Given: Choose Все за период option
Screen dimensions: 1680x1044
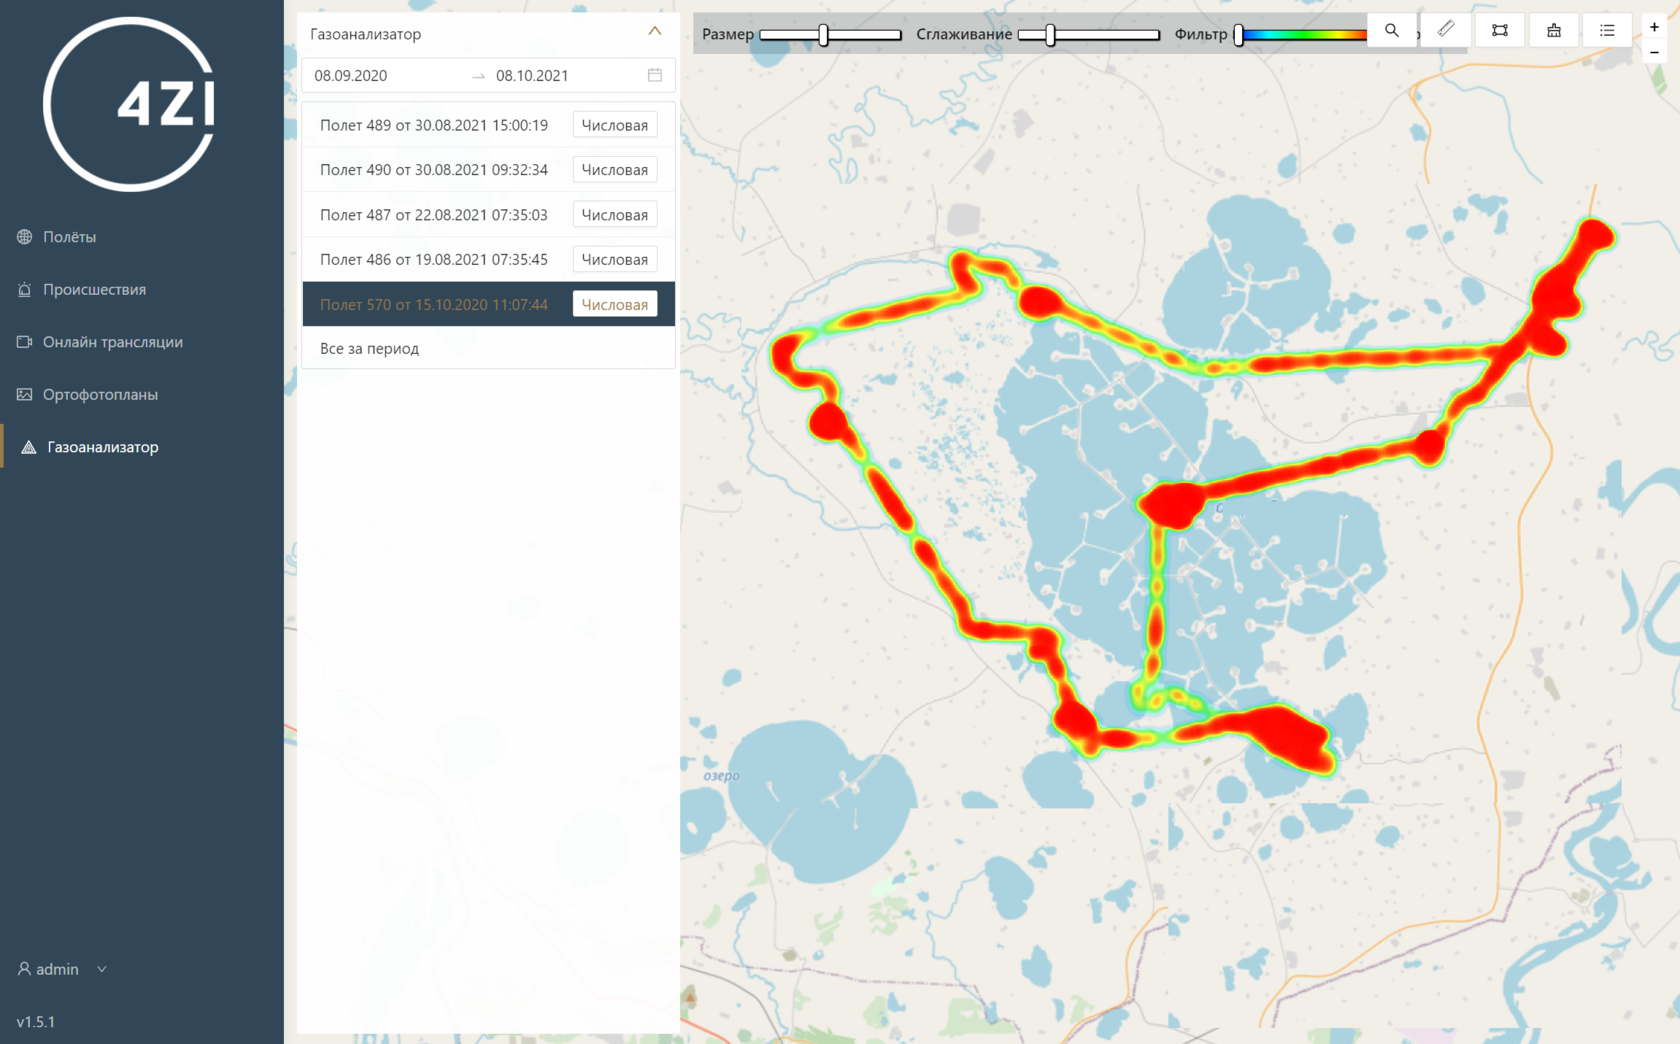Looking at the screenshot, I should pyautogui.click(x=369, y=349).
